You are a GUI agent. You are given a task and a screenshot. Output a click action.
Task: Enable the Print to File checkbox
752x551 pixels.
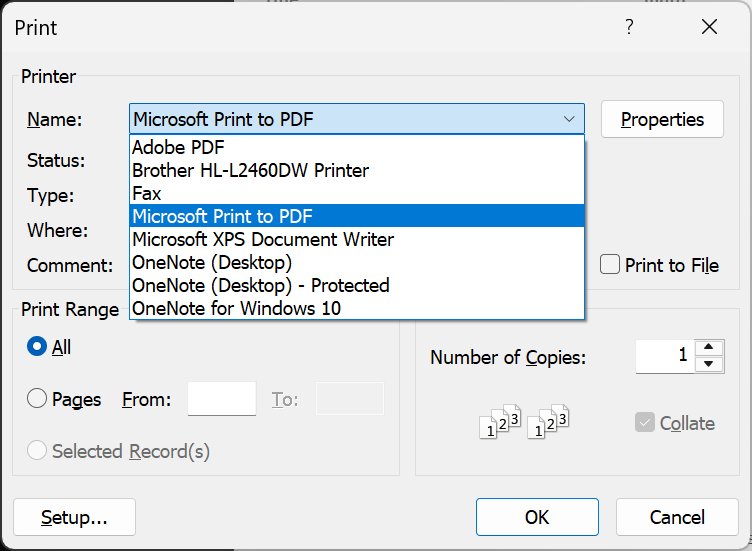610,265
